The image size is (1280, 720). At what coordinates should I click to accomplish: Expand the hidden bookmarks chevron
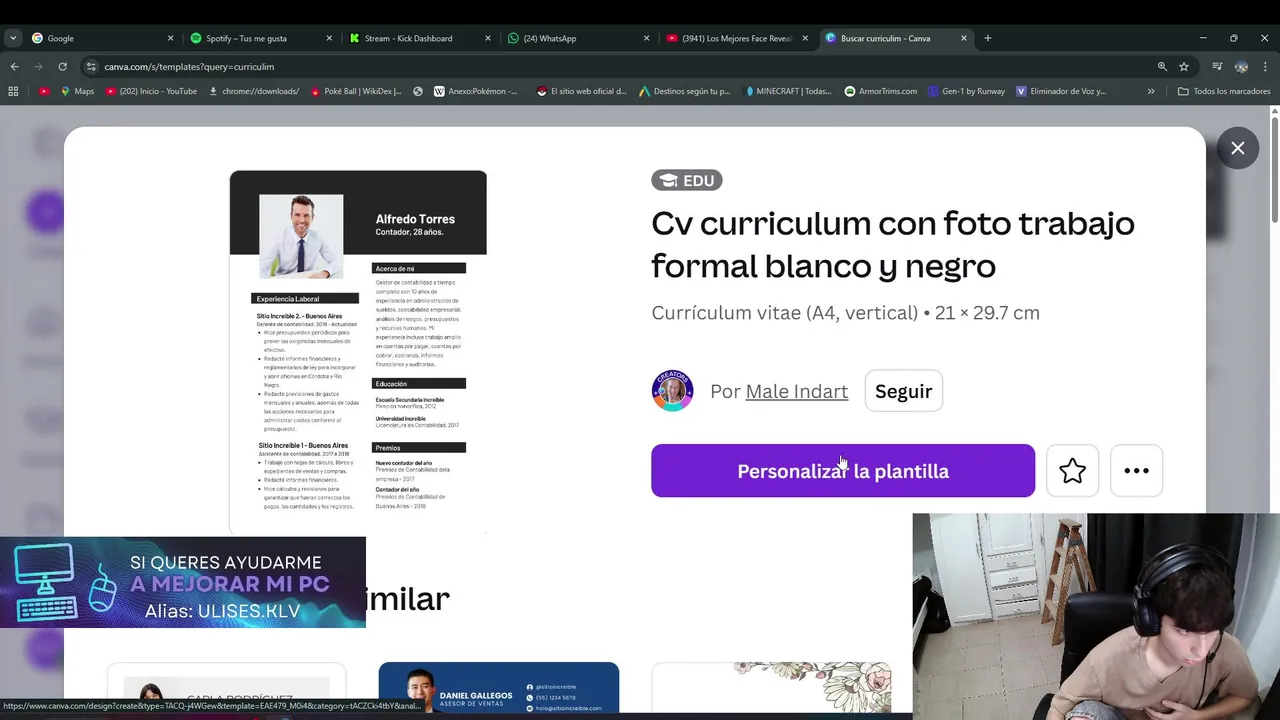[x=1151, y=91]
